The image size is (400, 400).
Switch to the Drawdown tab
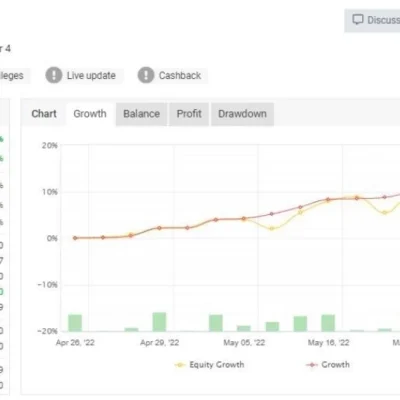(242, 114)
